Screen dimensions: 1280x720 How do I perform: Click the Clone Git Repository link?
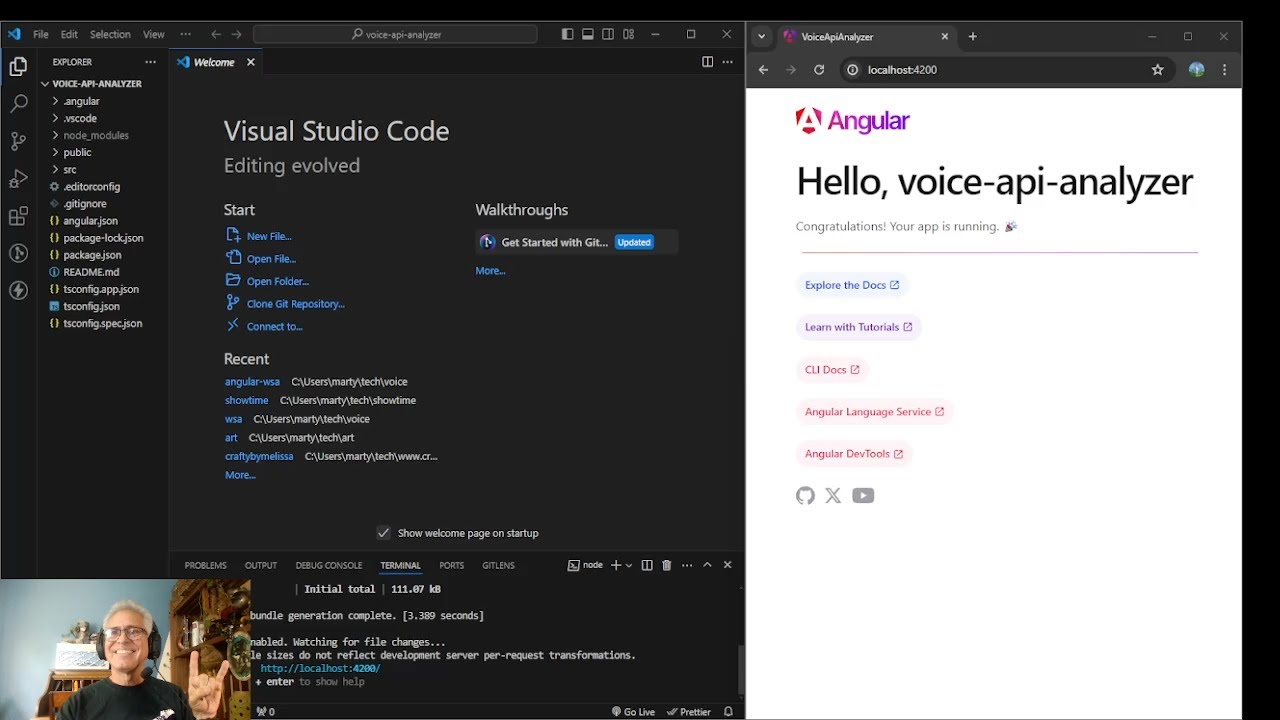pyautogui.click(x=295, y=304)
